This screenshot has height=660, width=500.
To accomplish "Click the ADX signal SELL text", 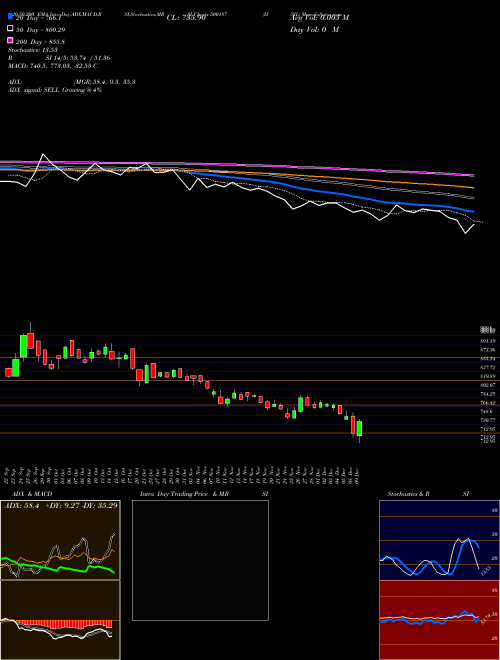I will pos(55,90).
